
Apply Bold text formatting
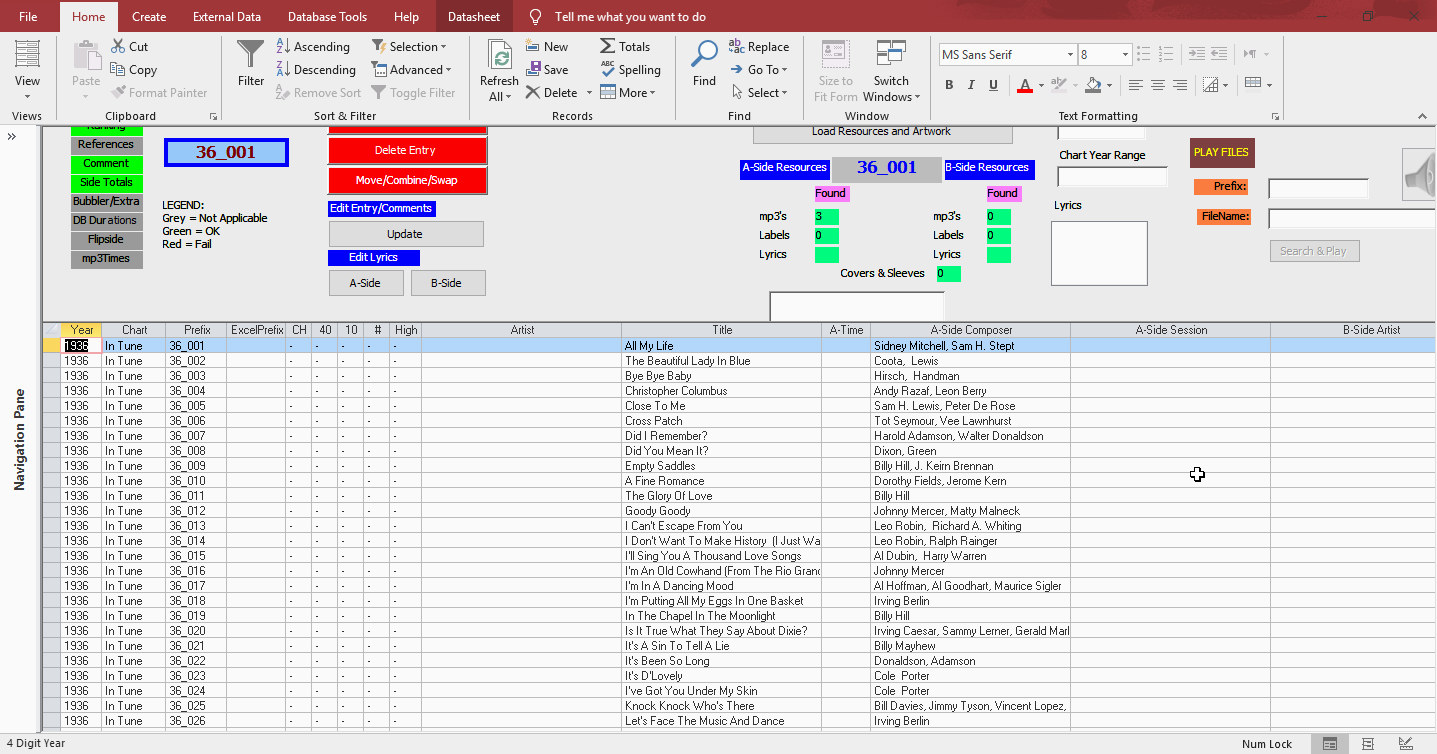pyautogui.click(x=949, y=85)
